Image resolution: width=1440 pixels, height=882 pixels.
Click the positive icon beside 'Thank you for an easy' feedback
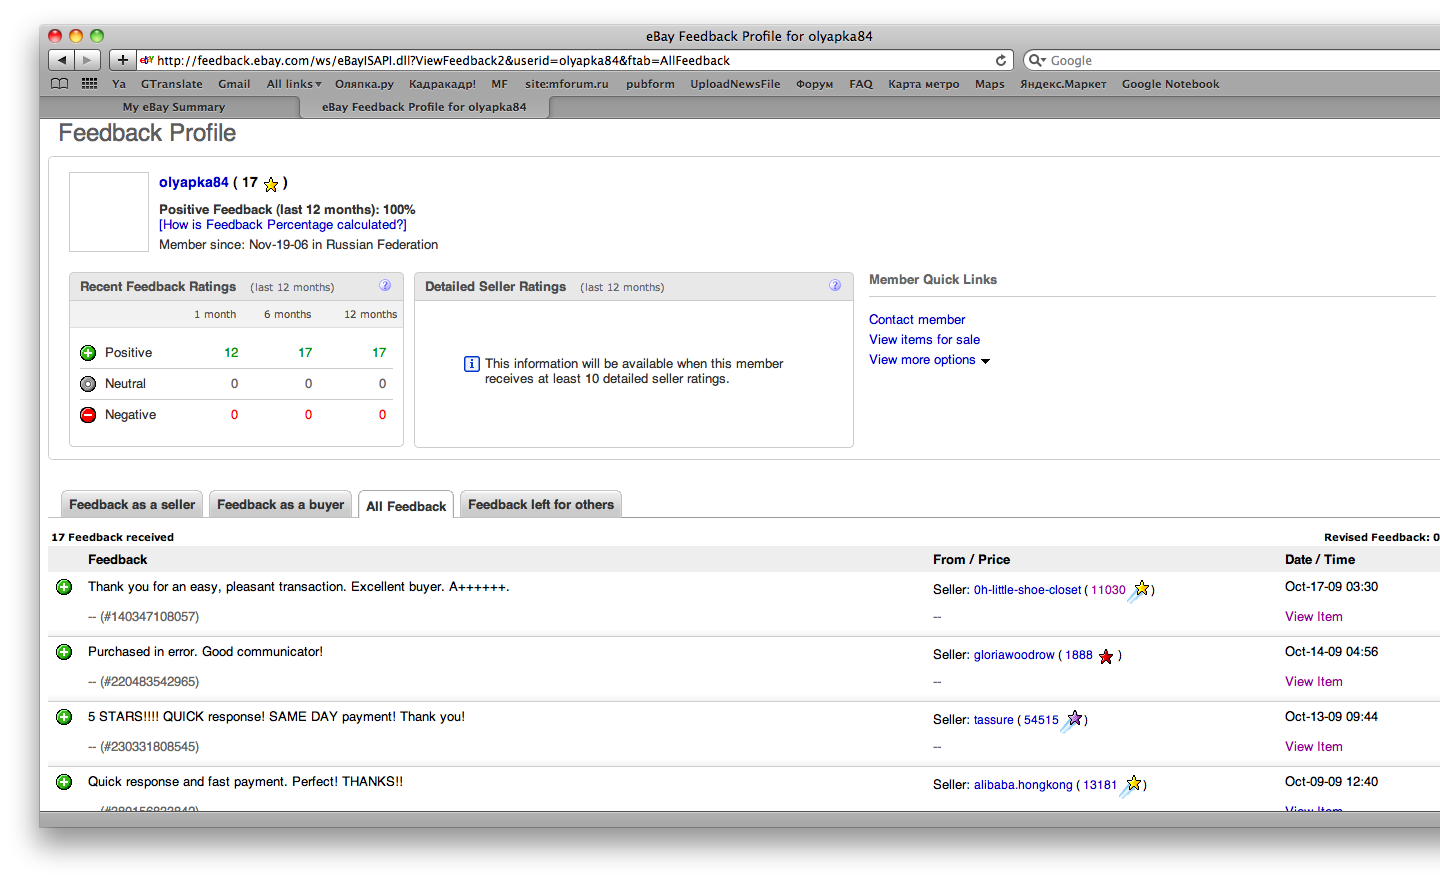point(64,587)
